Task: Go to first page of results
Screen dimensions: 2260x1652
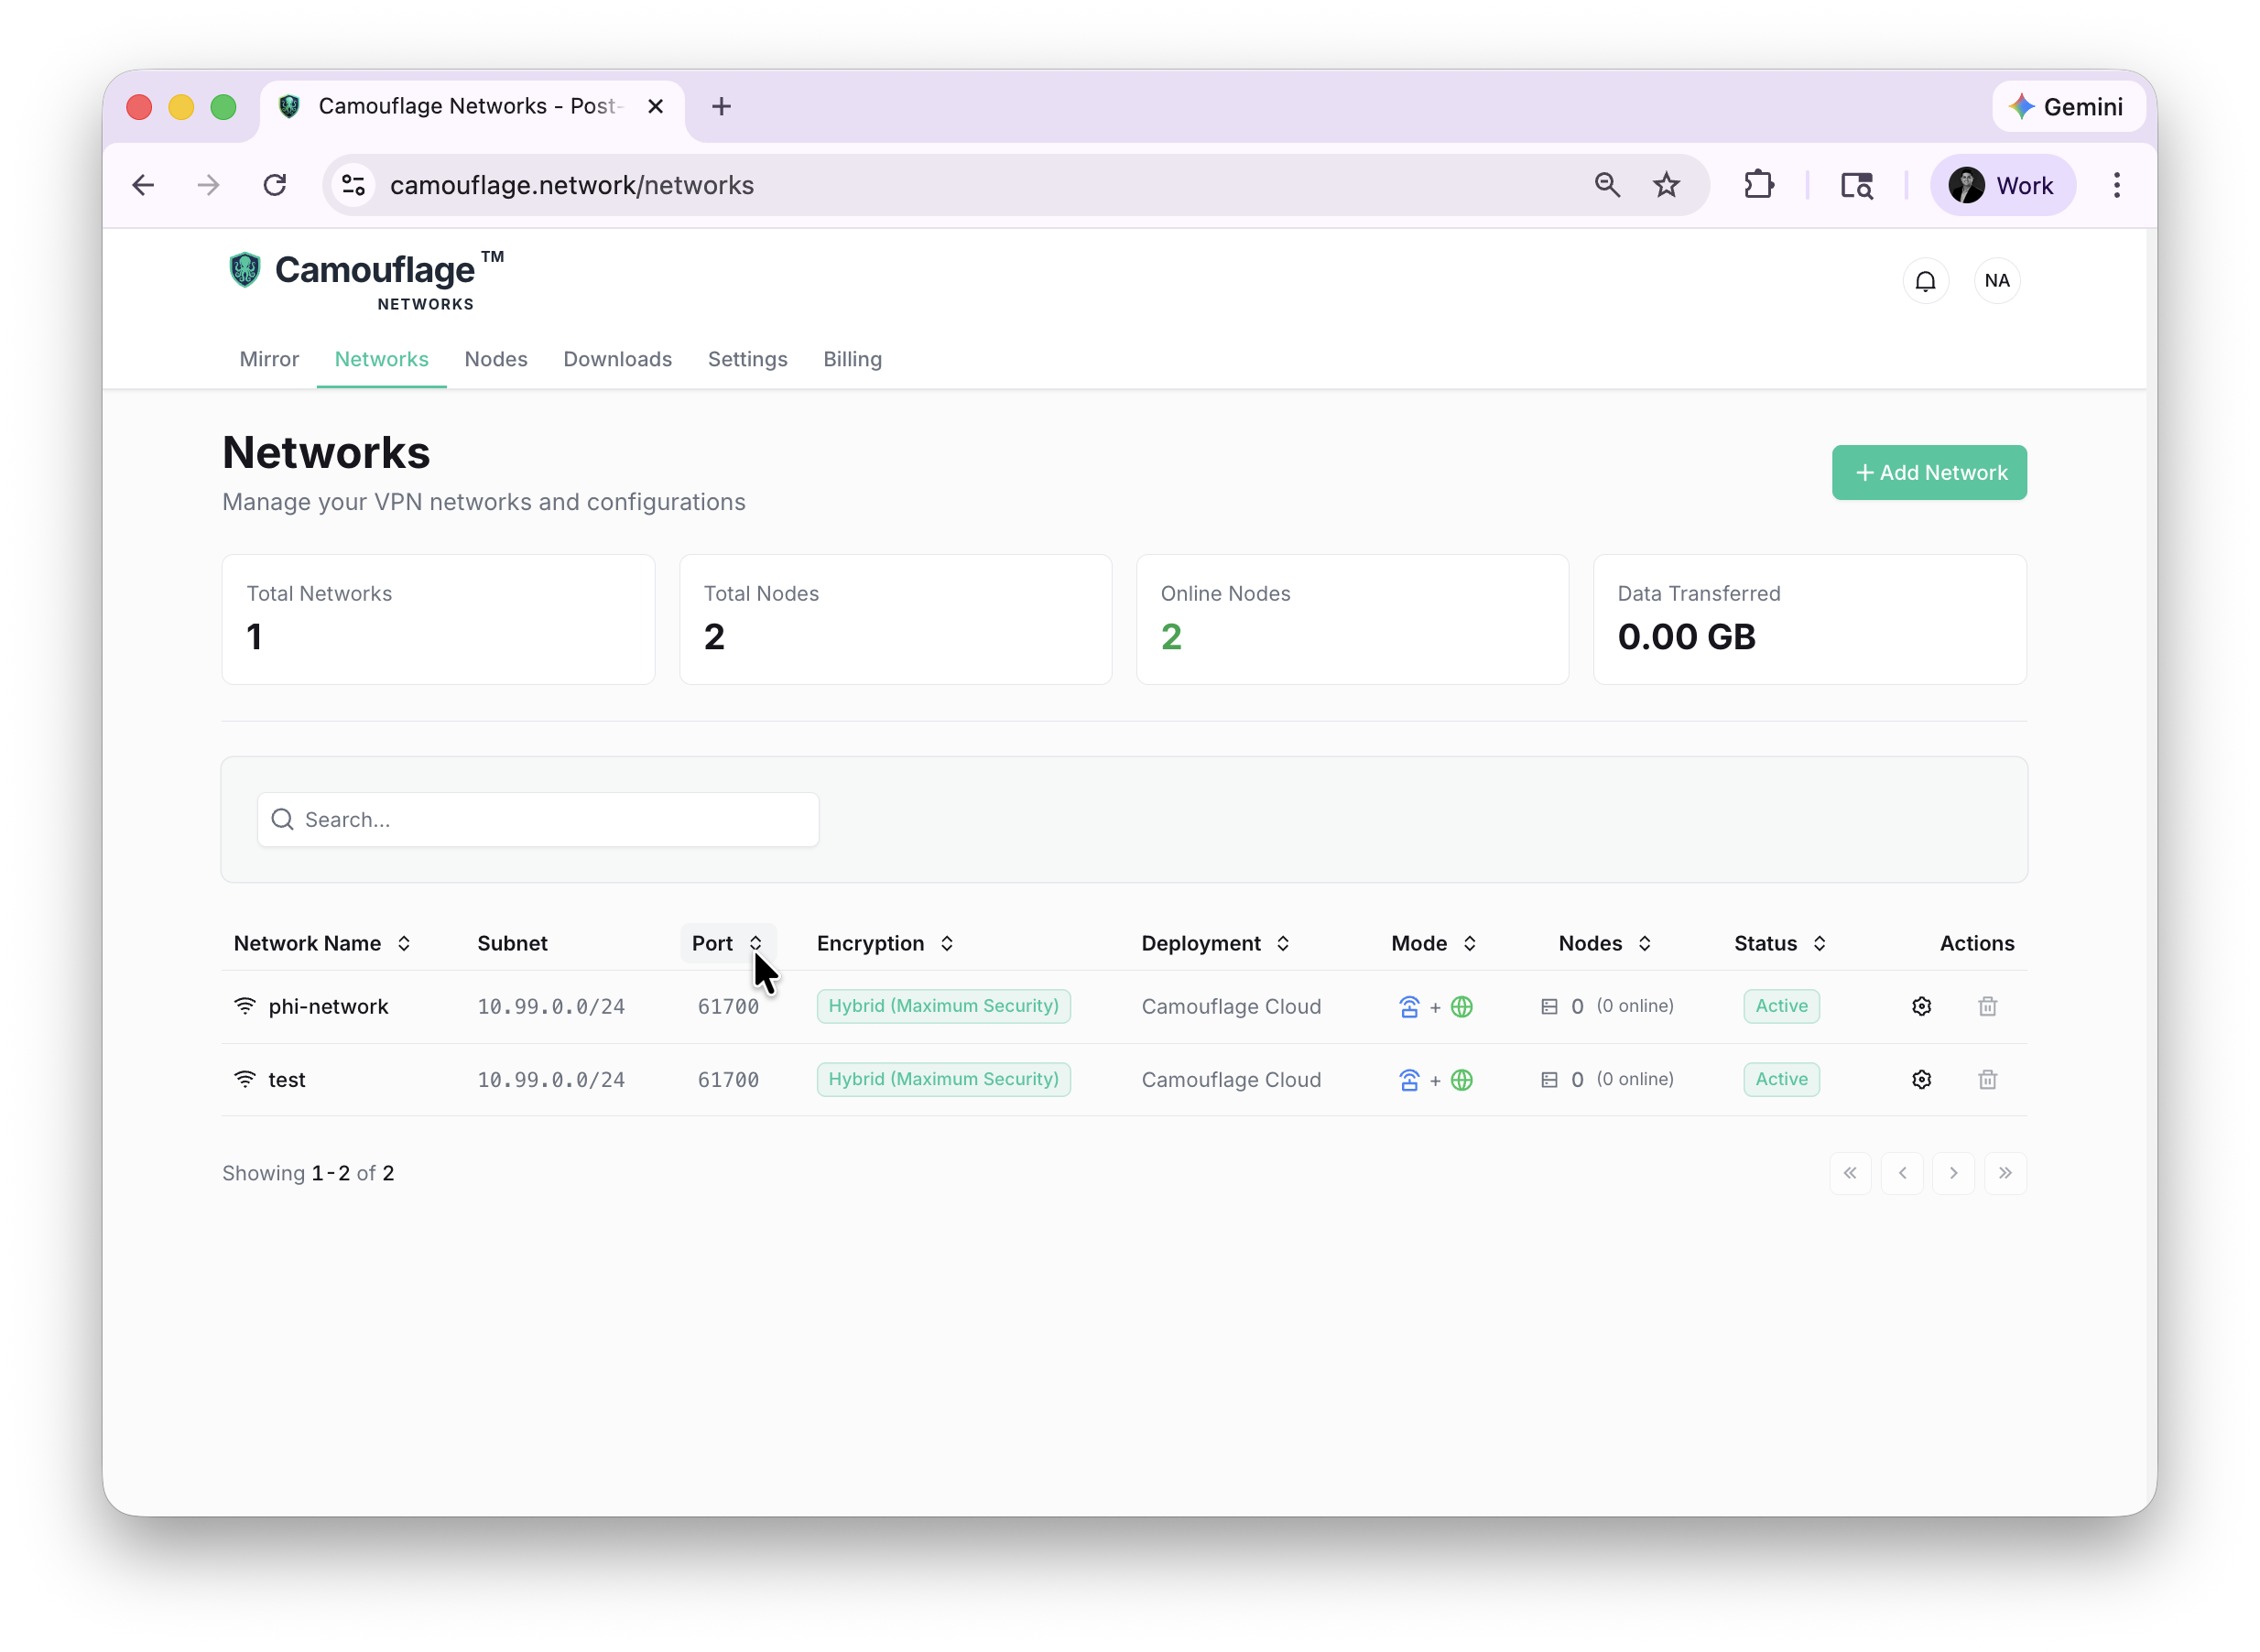Action: click(1849, 1172)
